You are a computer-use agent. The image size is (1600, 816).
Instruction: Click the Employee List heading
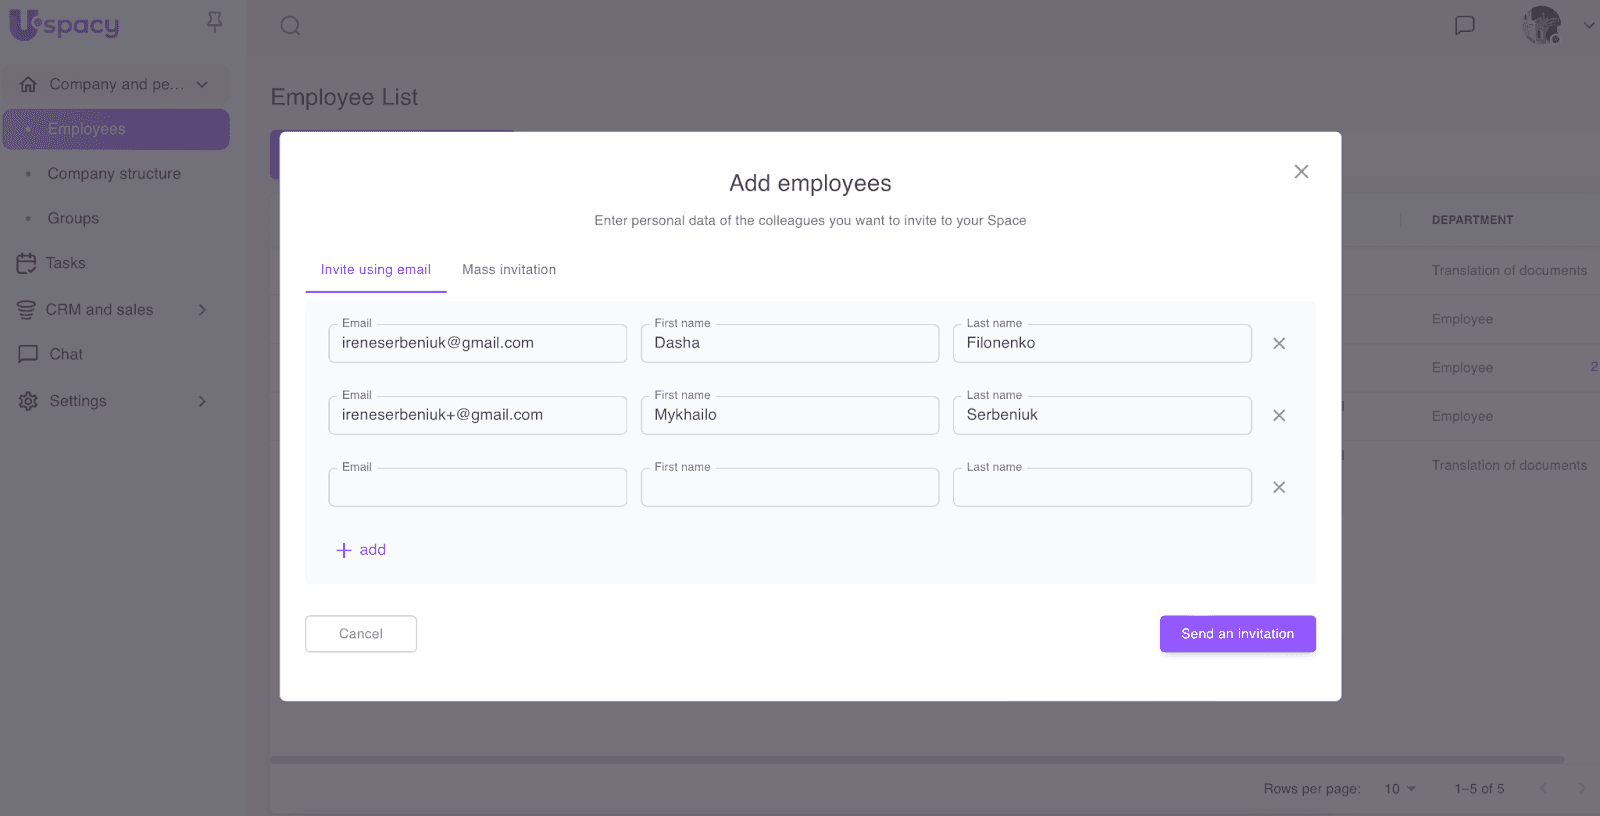click(x=344, y=97)
